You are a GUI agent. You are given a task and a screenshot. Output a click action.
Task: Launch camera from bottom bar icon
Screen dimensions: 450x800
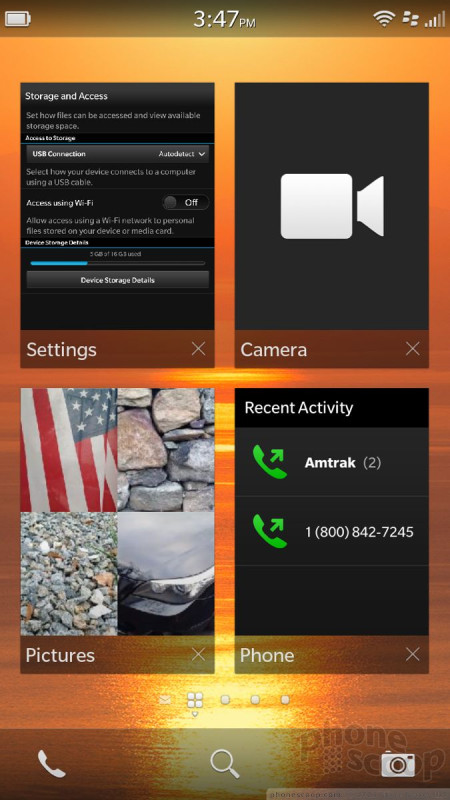pyautogui.click(x=398, y=764)
